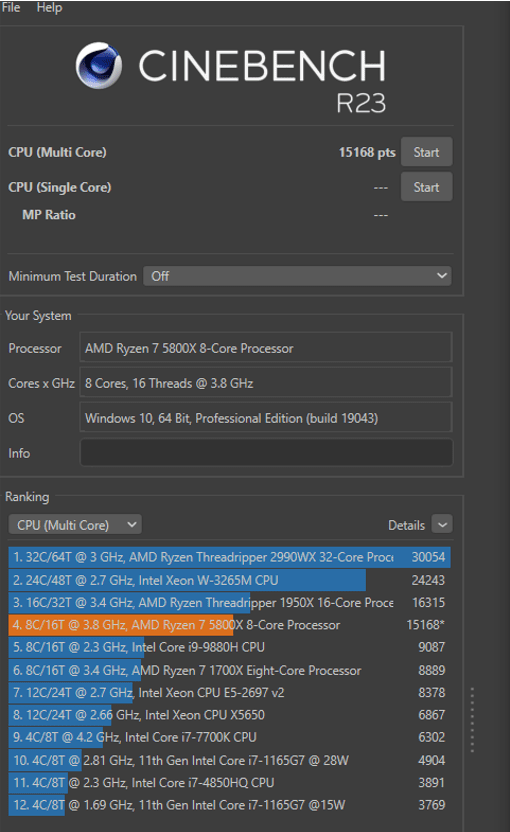
Task: Click the score value 24243
Action: [x=428, y=580]
